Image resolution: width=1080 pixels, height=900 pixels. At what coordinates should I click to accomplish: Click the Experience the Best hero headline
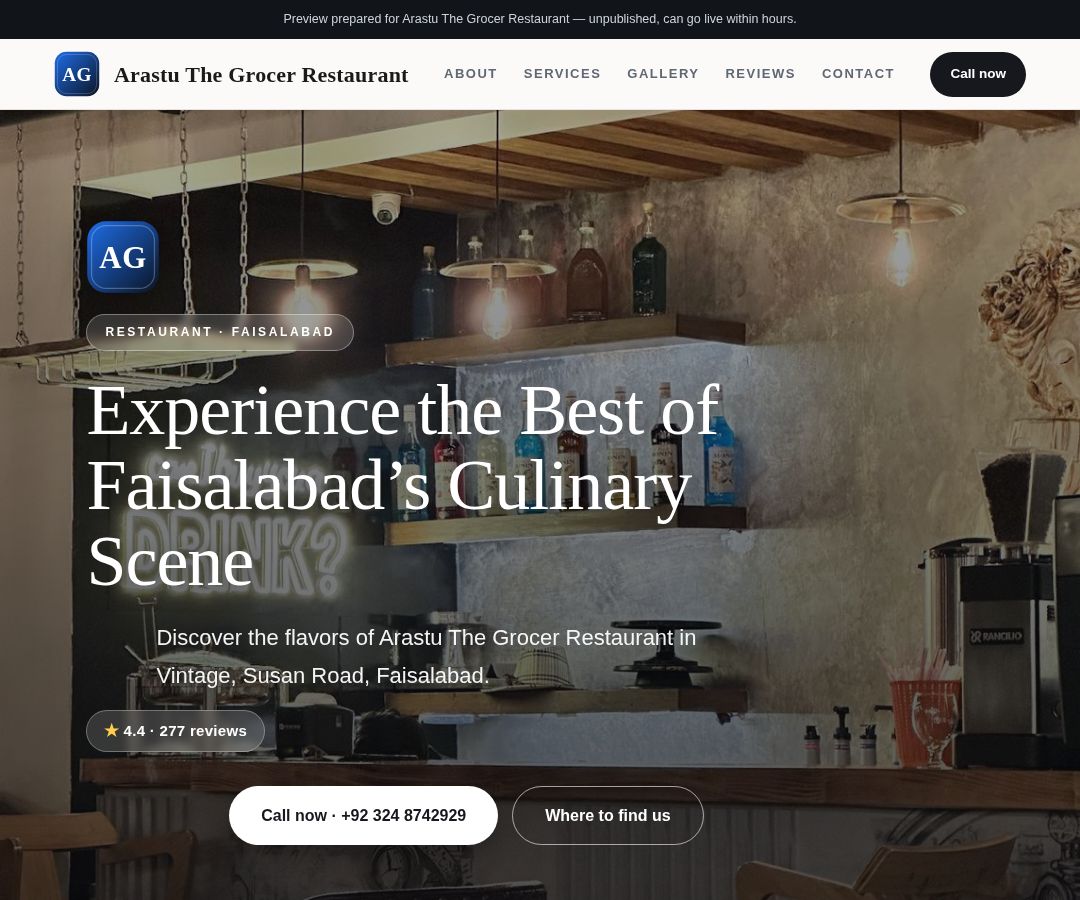404,486
